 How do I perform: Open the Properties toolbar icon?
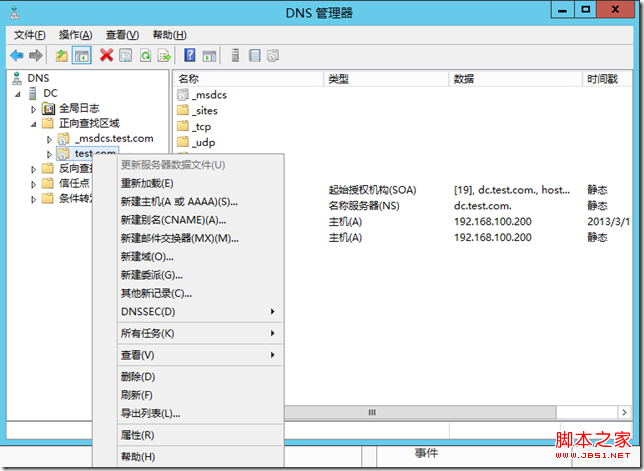126,55
